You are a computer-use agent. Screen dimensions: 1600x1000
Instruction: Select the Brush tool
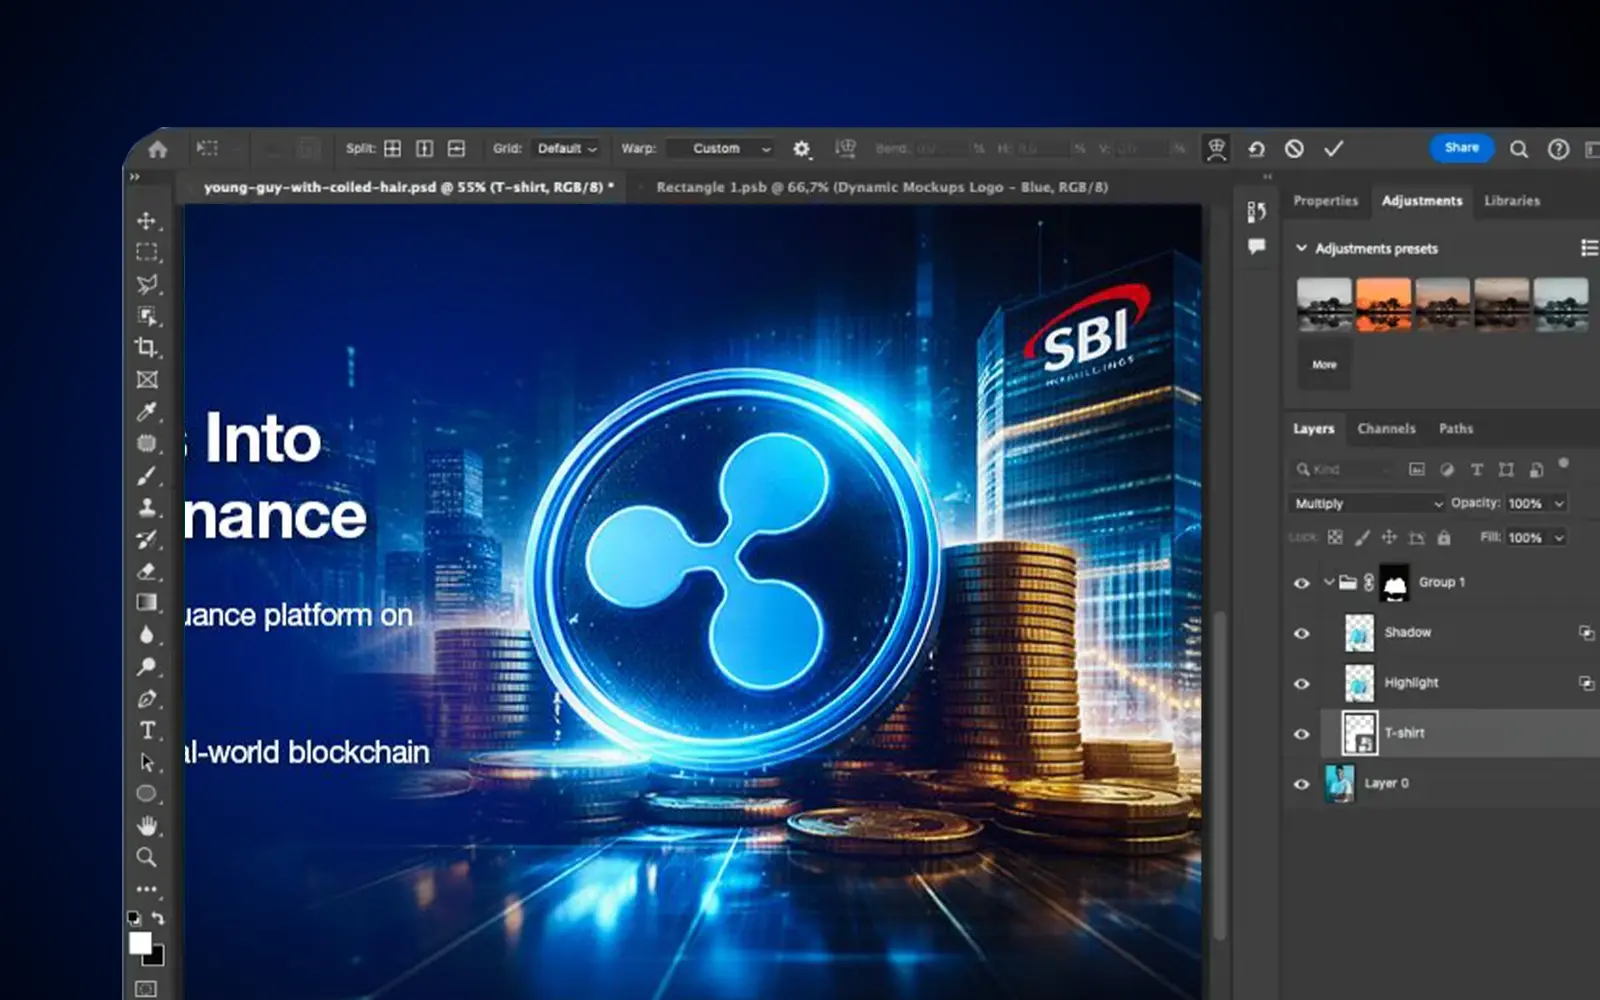click(x=147, y=475)
